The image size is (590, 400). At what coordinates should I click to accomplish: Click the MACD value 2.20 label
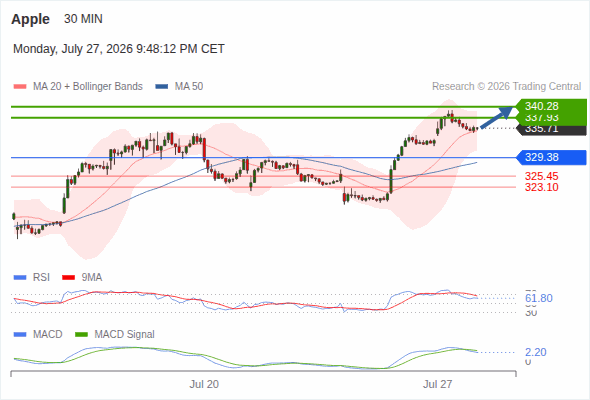tap(535, 353)
